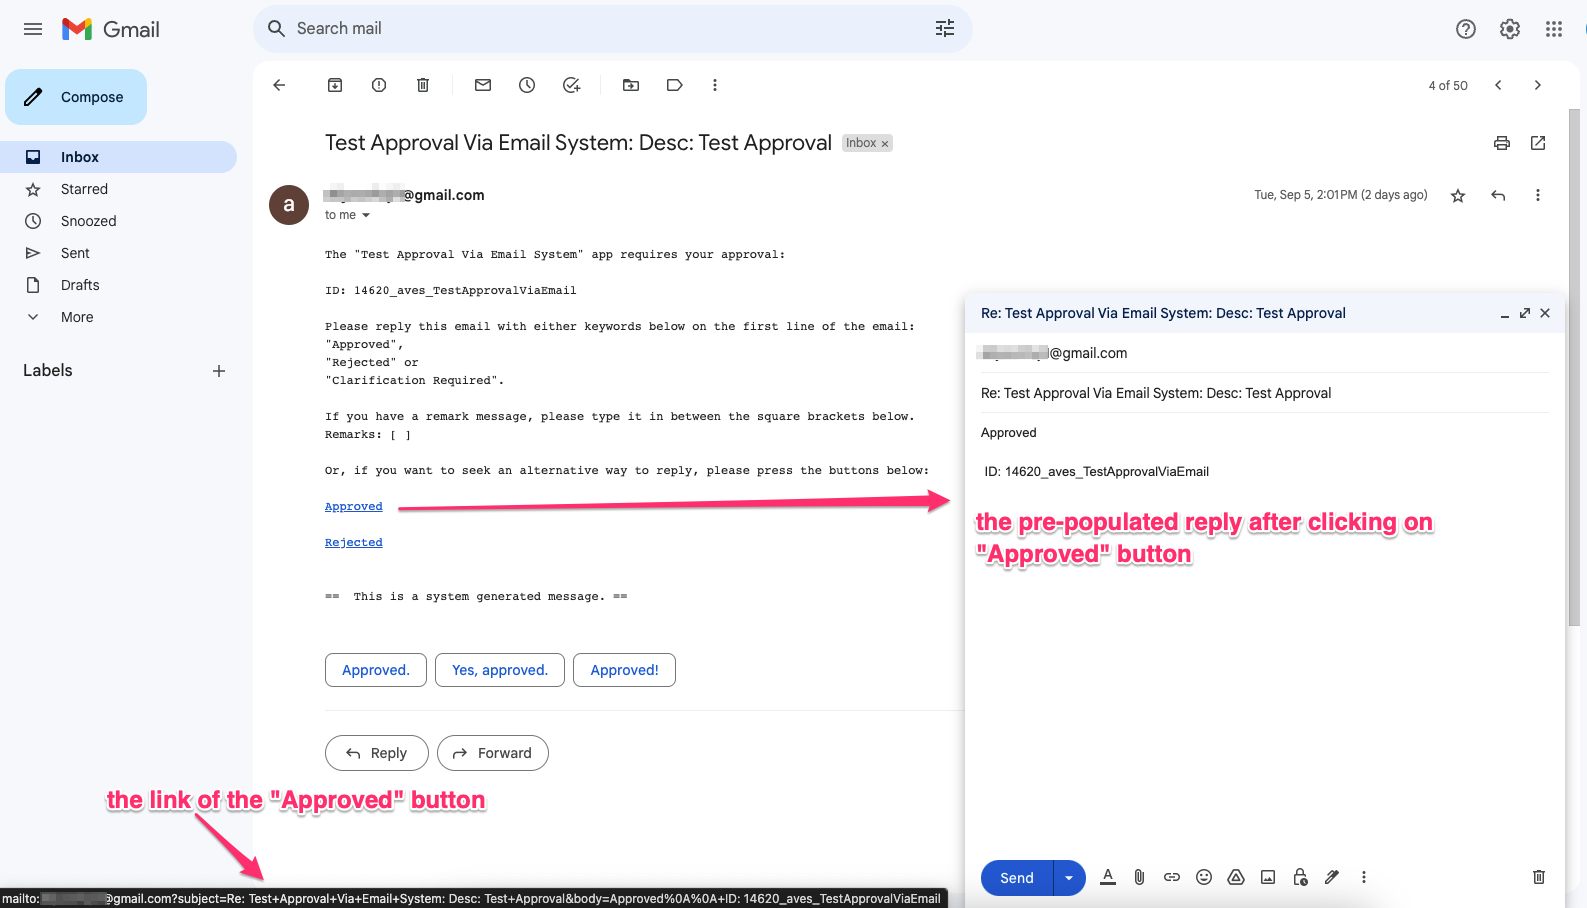Viewport: 1587px width, 908px height.
Task: Add this email to Tasks
Action: point(571,85)
